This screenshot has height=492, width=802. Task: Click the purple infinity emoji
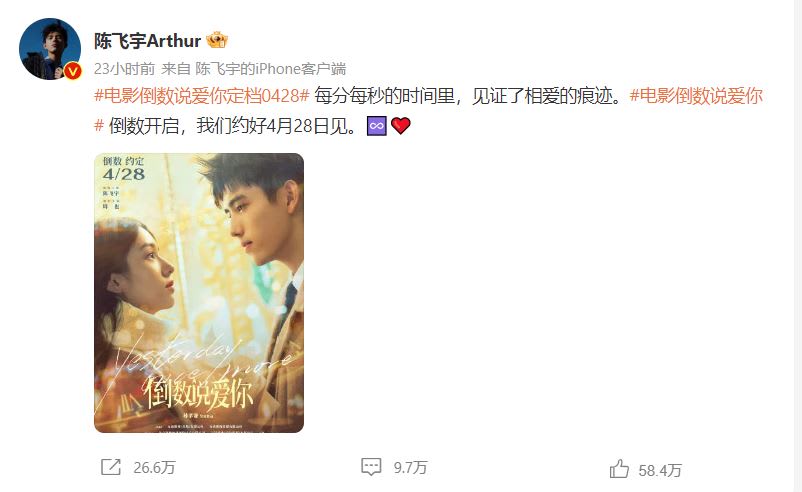click(376, 126)
